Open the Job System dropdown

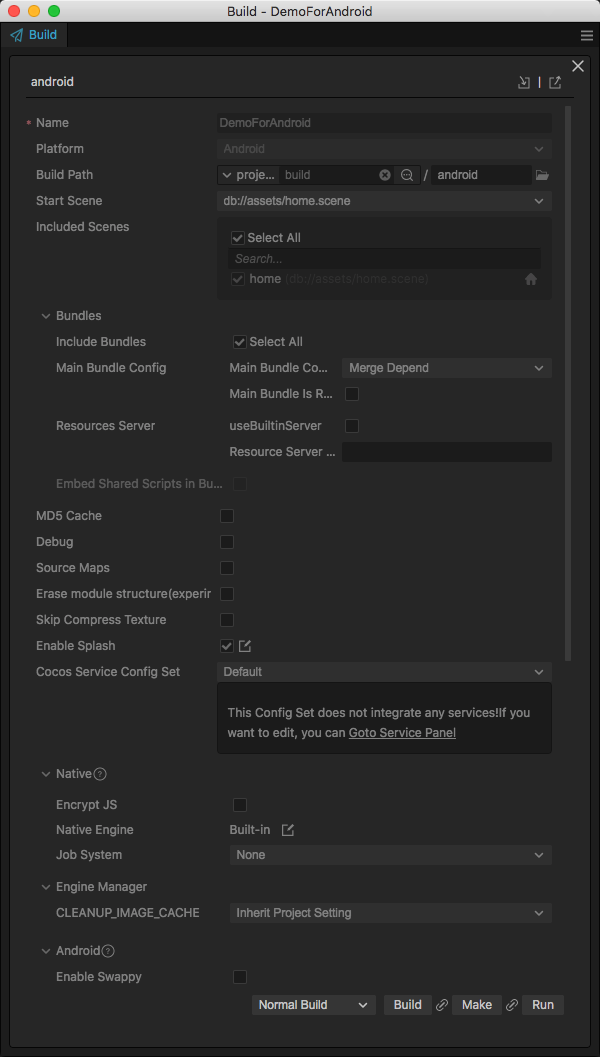(390, 855)
